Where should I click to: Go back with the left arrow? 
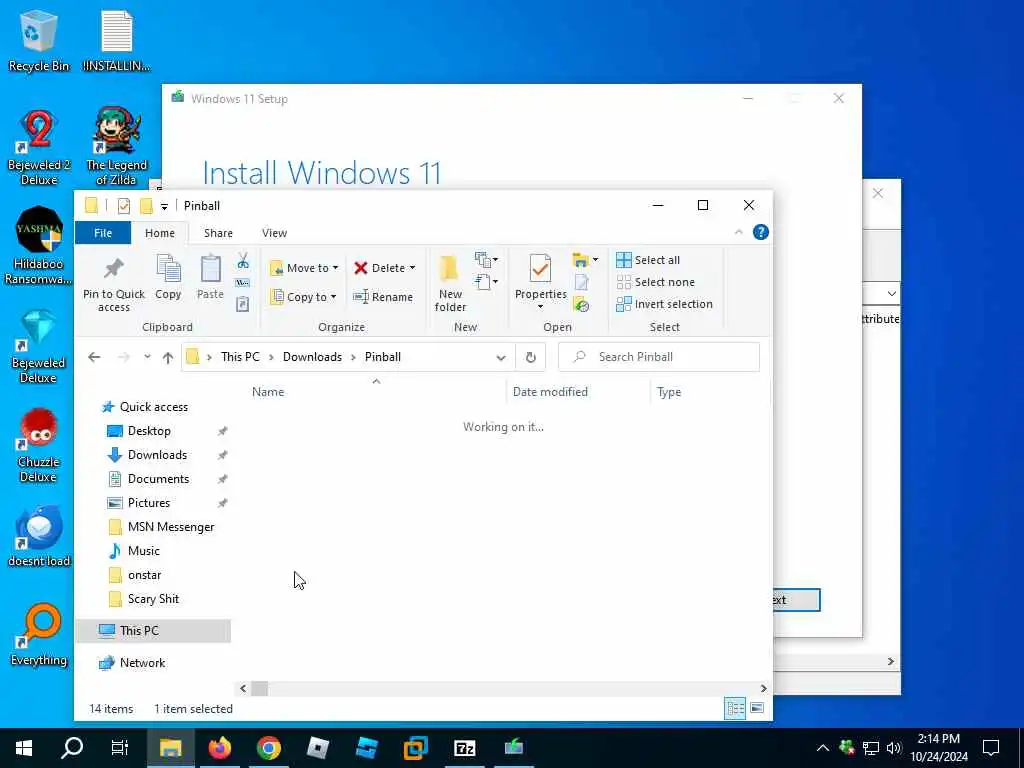coord(94,357)
